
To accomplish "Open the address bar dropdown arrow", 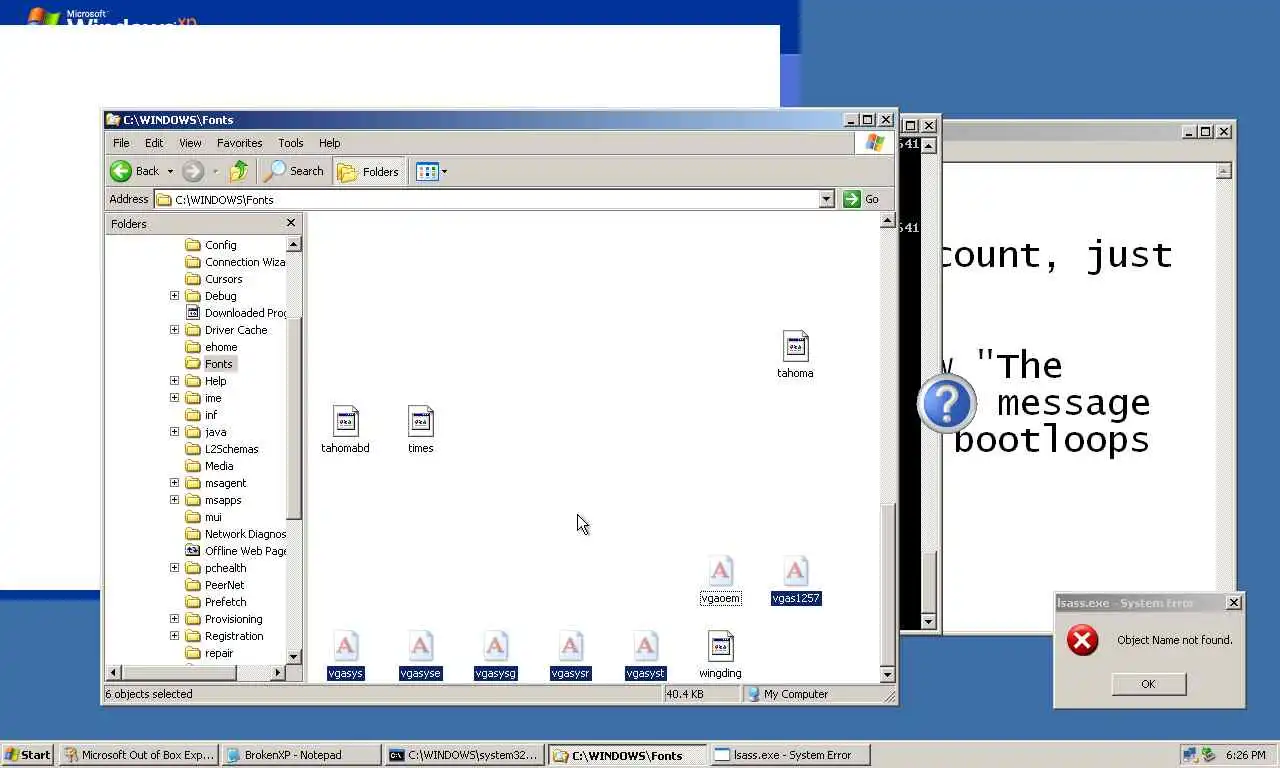I will pyautogui.click(x=826, y=199).
